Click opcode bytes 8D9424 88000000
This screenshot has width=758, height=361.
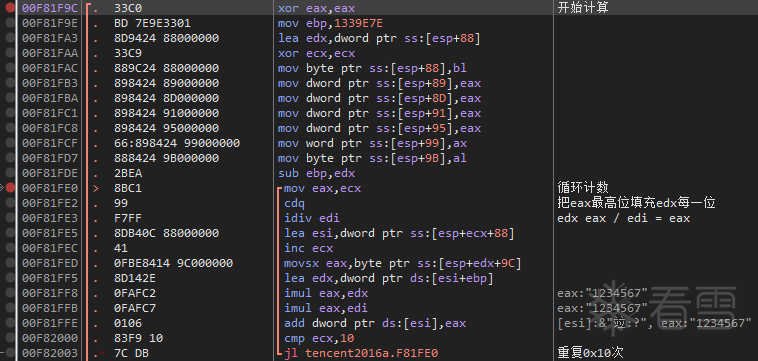pyautogui.click(x=166, y=38)
